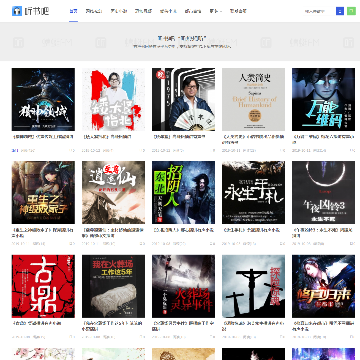Open the 午夜凶铃3 cover image
Viewport: 360px width, 360px height.
coord(323,192)
